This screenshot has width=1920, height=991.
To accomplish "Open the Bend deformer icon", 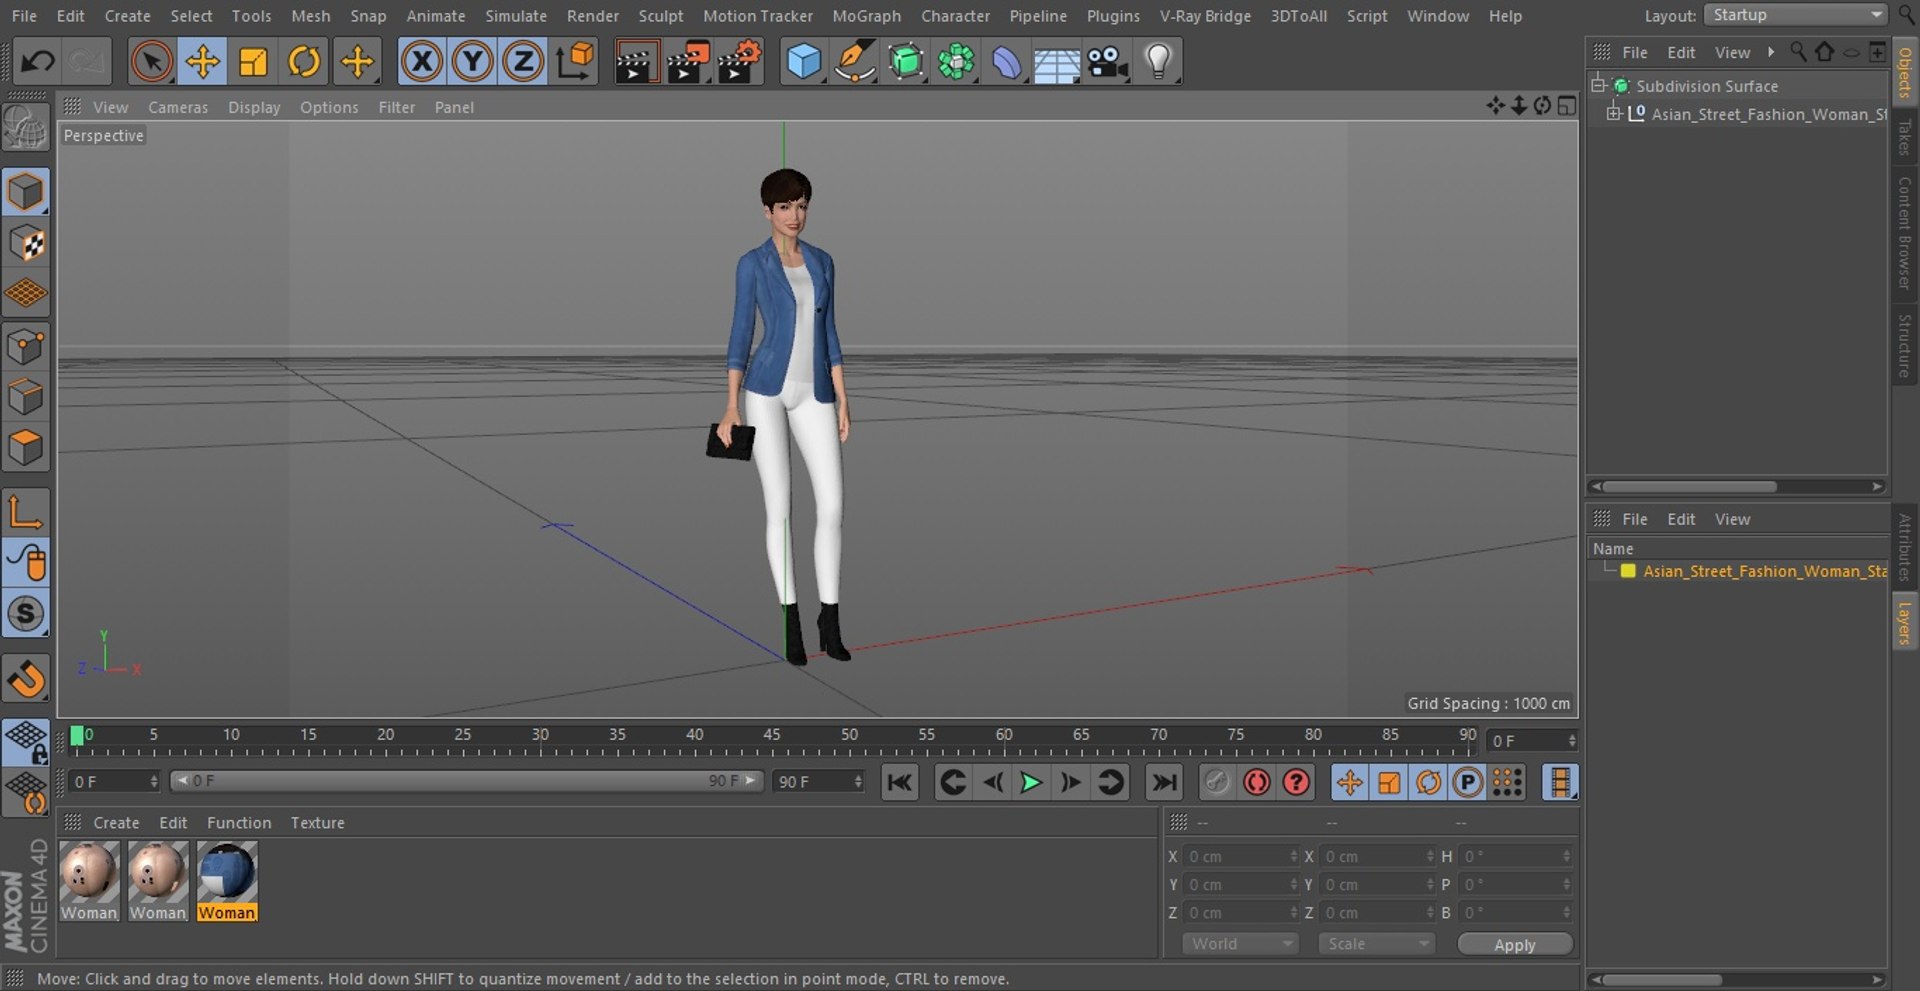I will tap(1007, 62).
